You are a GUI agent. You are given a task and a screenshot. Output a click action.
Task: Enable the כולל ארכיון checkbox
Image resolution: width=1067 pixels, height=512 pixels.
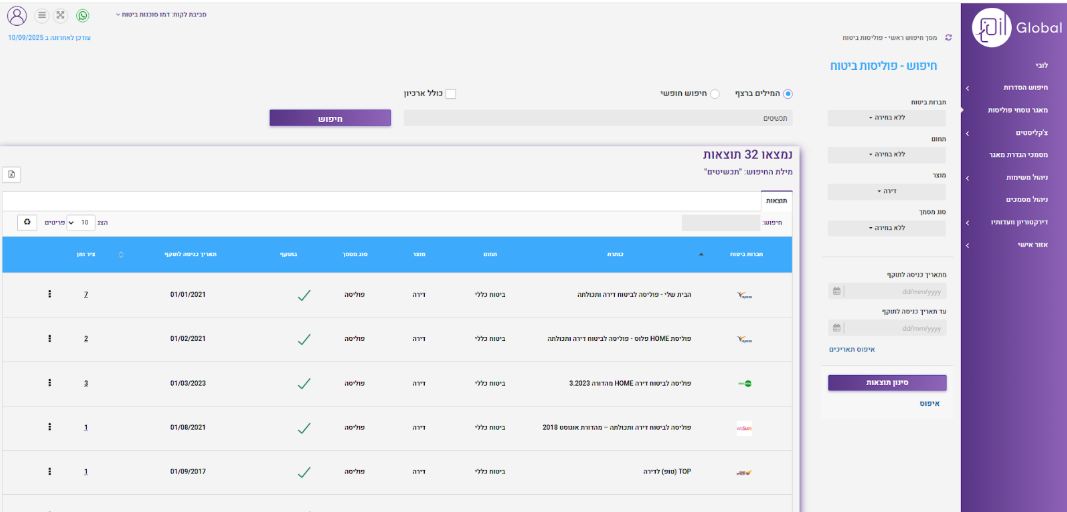pyautogui.click(x=450, y=94)
